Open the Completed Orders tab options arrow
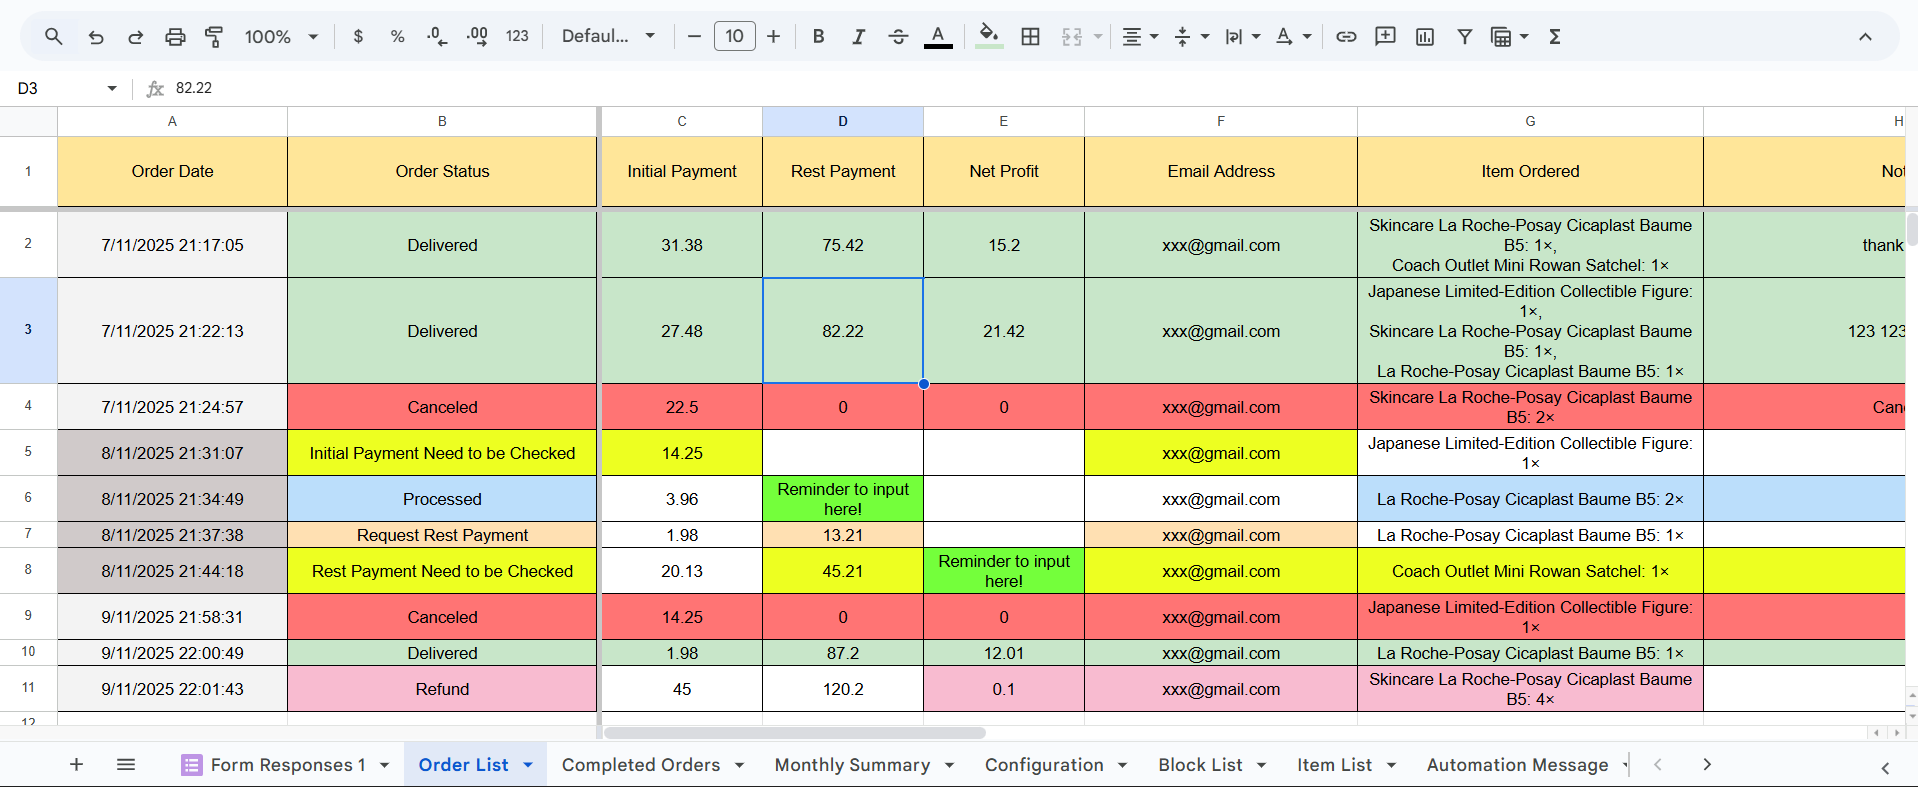 tap(739, 765)
